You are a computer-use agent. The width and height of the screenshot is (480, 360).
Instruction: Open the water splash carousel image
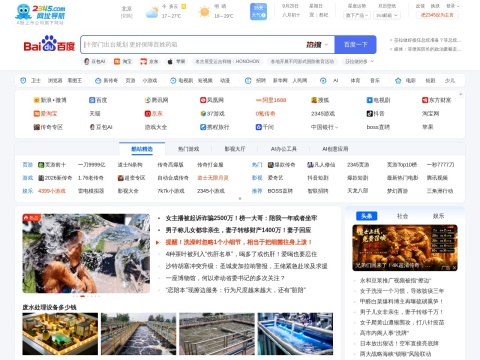click(86, 253)
